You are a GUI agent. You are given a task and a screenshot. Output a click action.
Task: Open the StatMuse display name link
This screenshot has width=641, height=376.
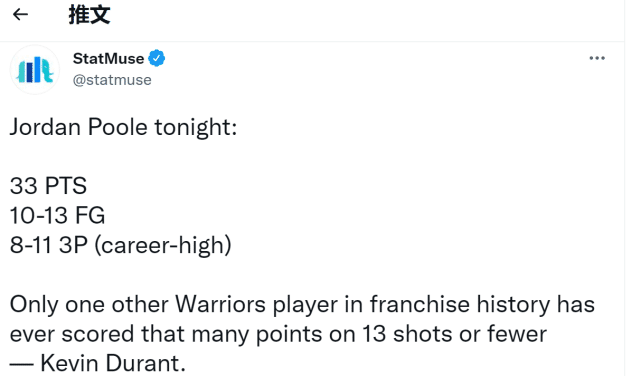click(108, 58)
